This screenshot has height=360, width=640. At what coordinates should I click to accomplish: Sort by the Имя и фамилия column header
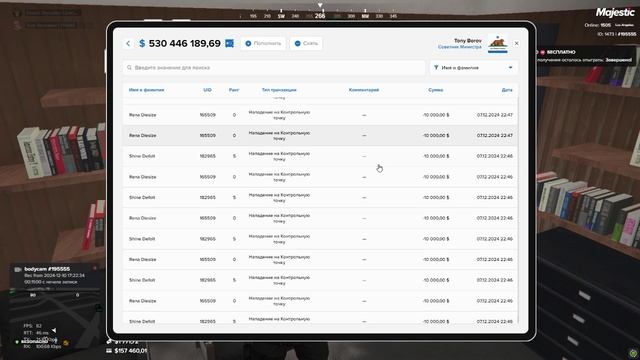pos(147,90)
